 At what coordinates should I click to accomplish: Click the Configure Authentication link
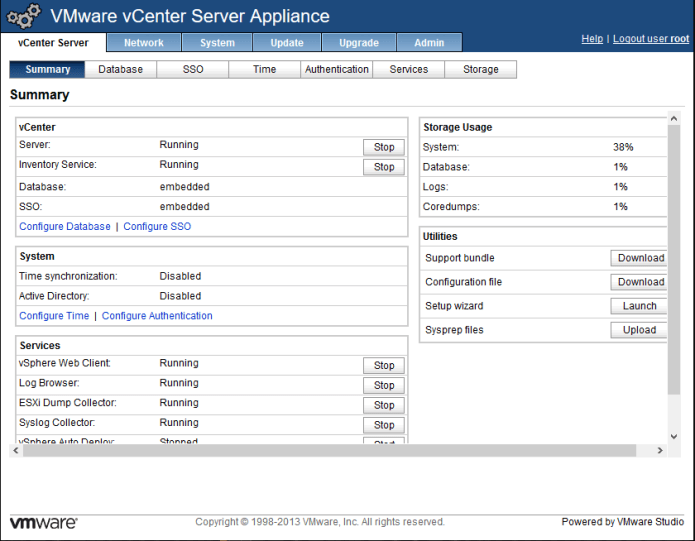click(x=157, y=316)
